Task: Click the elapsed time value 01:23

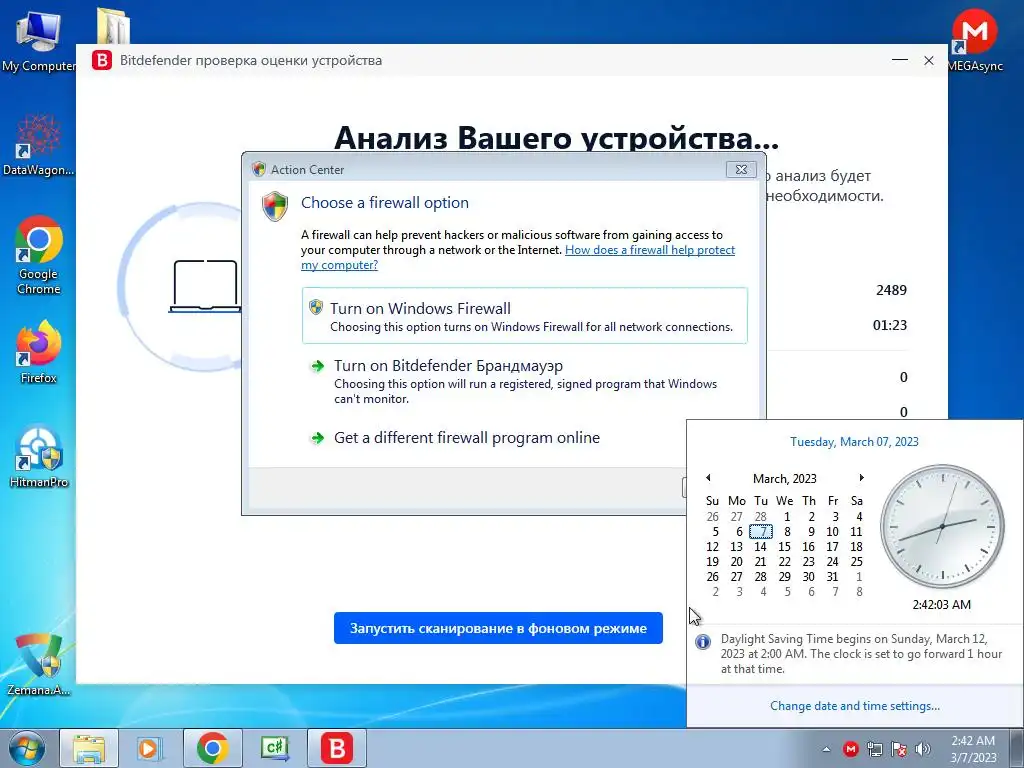Action: 890,325
